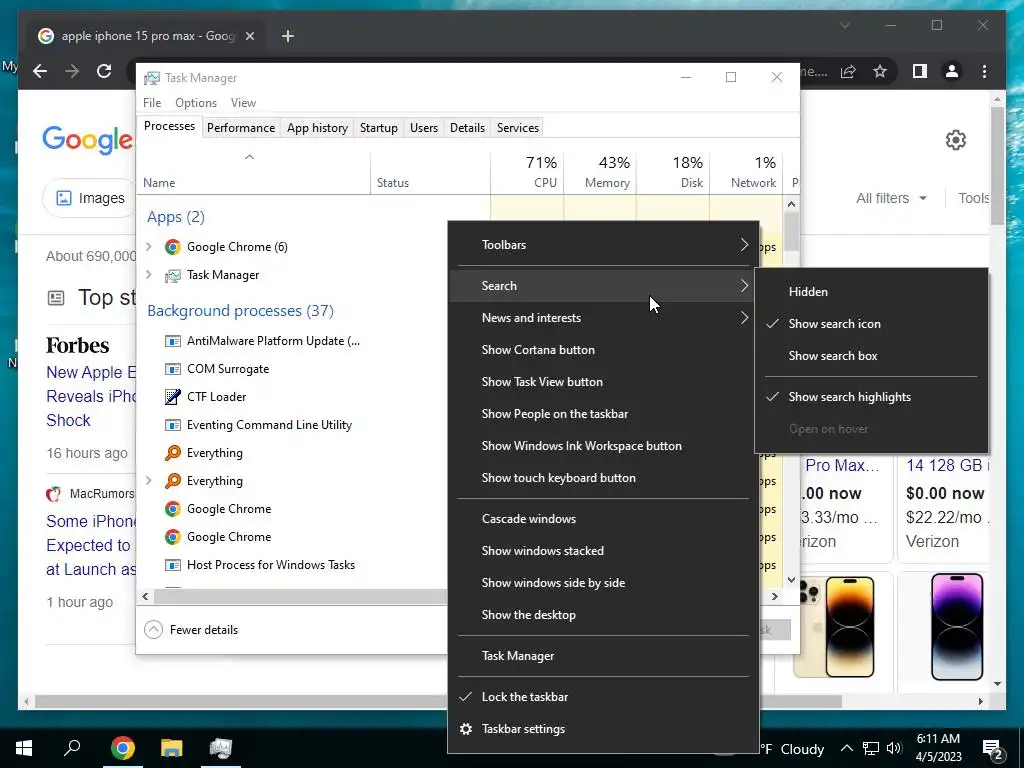1024x768 pixels.
Task: Open the taskbar search magnifier icon
Action: 72,747
